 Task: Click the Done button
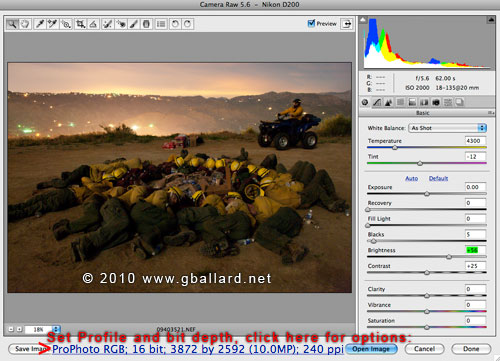[471, 349]
